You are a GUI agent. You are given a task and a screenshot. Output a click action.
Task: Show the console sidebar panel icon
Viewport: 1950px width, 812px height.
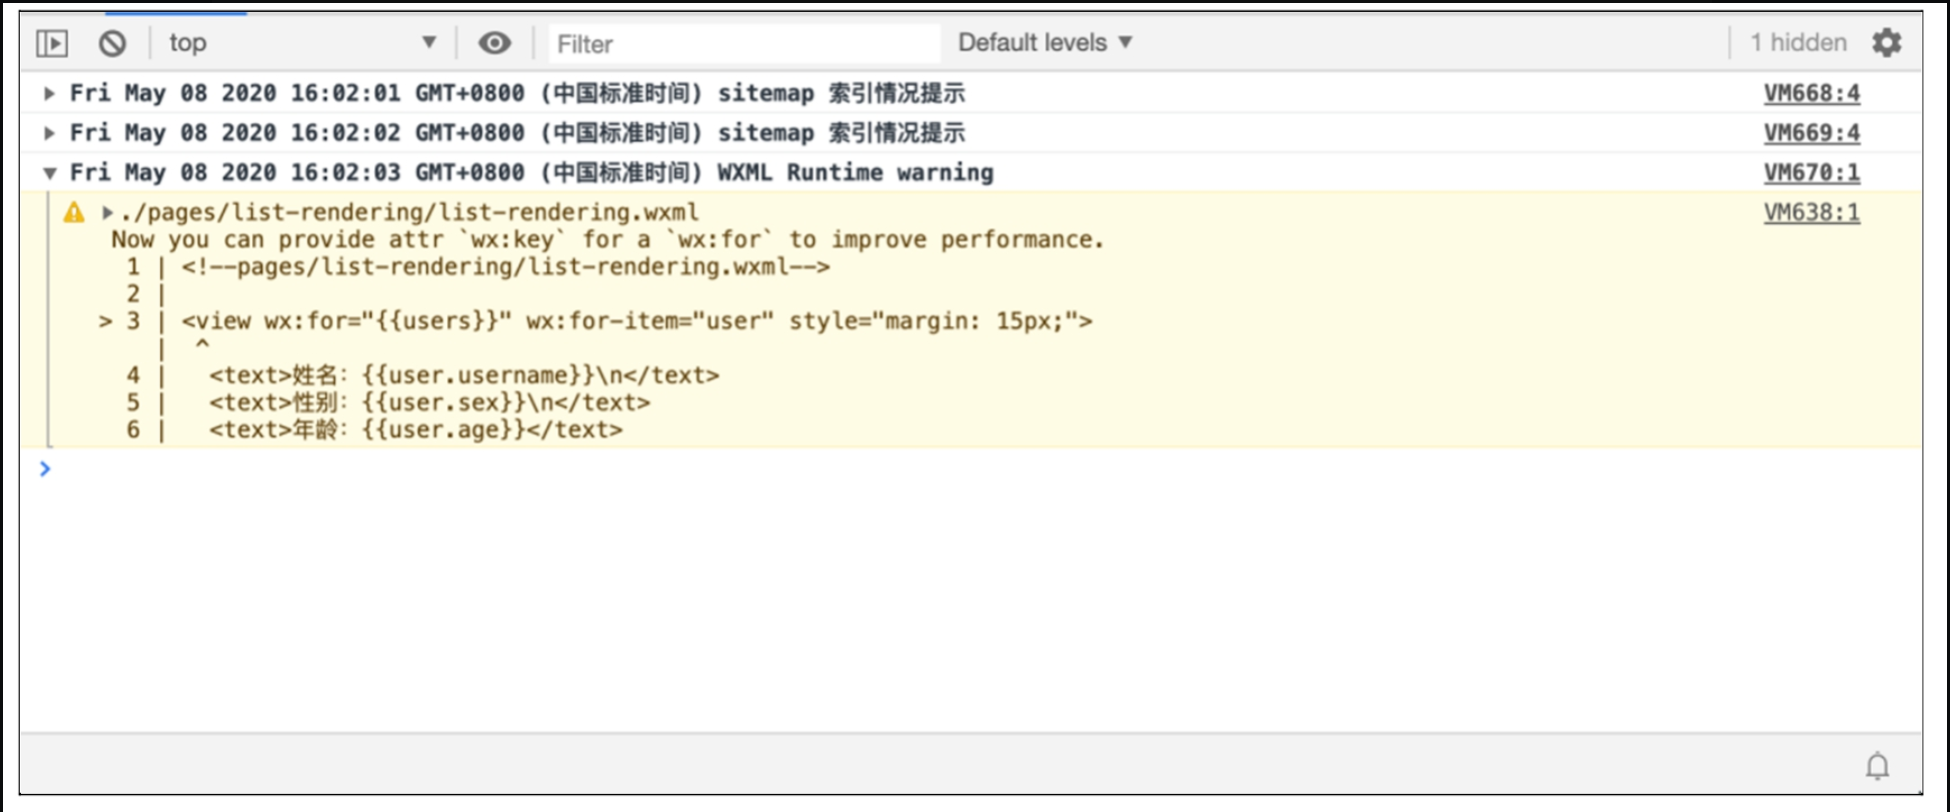coord(52,43)
